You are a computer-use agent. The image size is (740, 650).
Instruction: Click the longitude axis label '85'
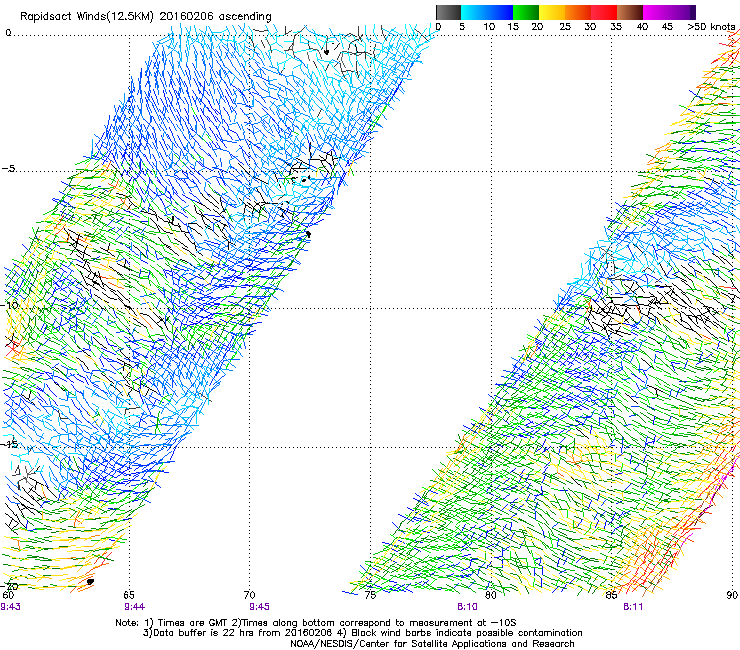tap(611, 595)
